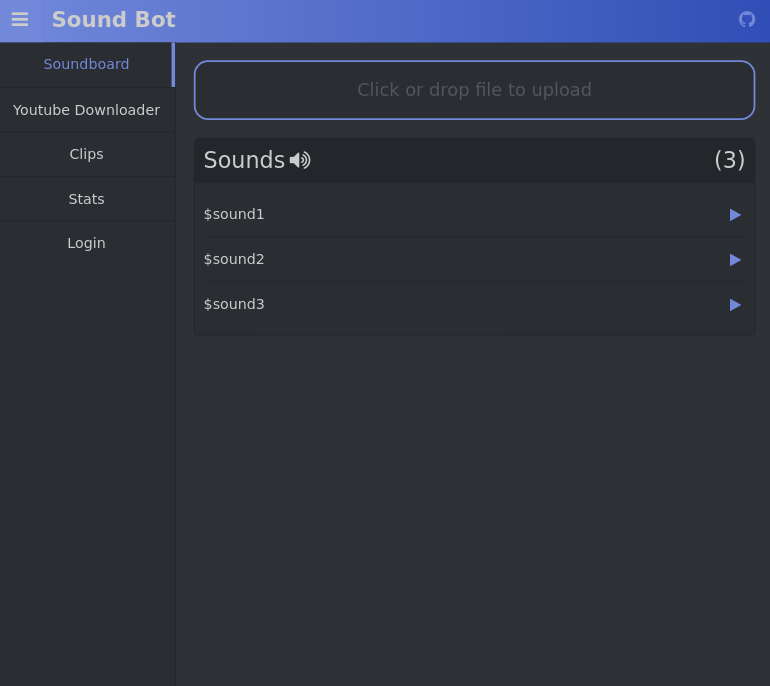Click the Sounds panel heading text
770x686 pixels.
(x=244, y=160)
